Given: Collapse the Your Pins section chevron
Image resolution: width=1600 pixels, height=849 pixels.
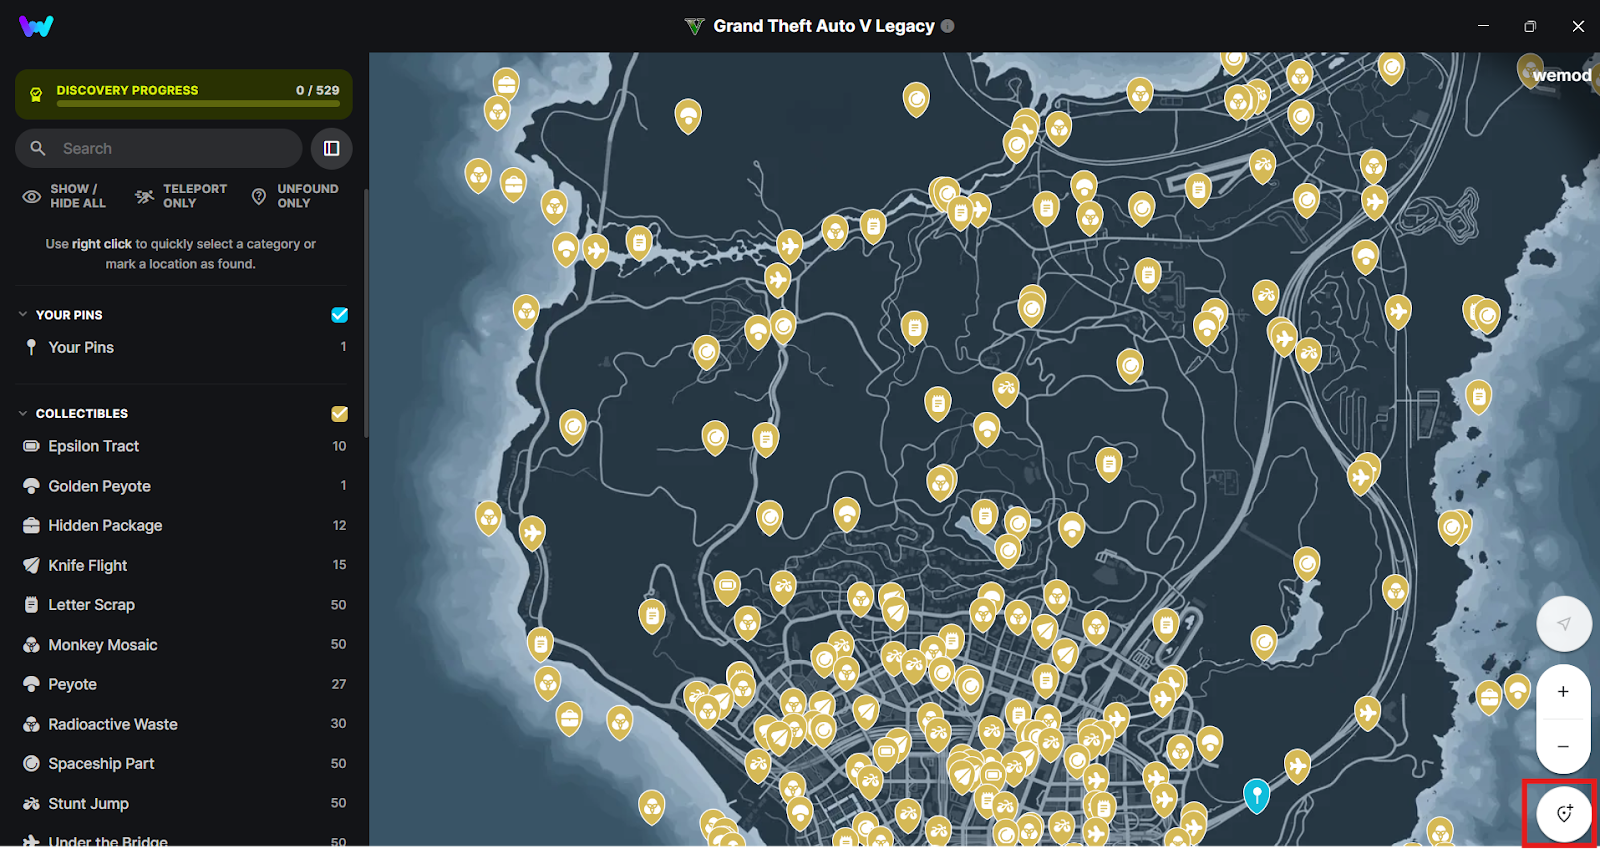Looking at the screenshot, I should (x=23, y=314).
